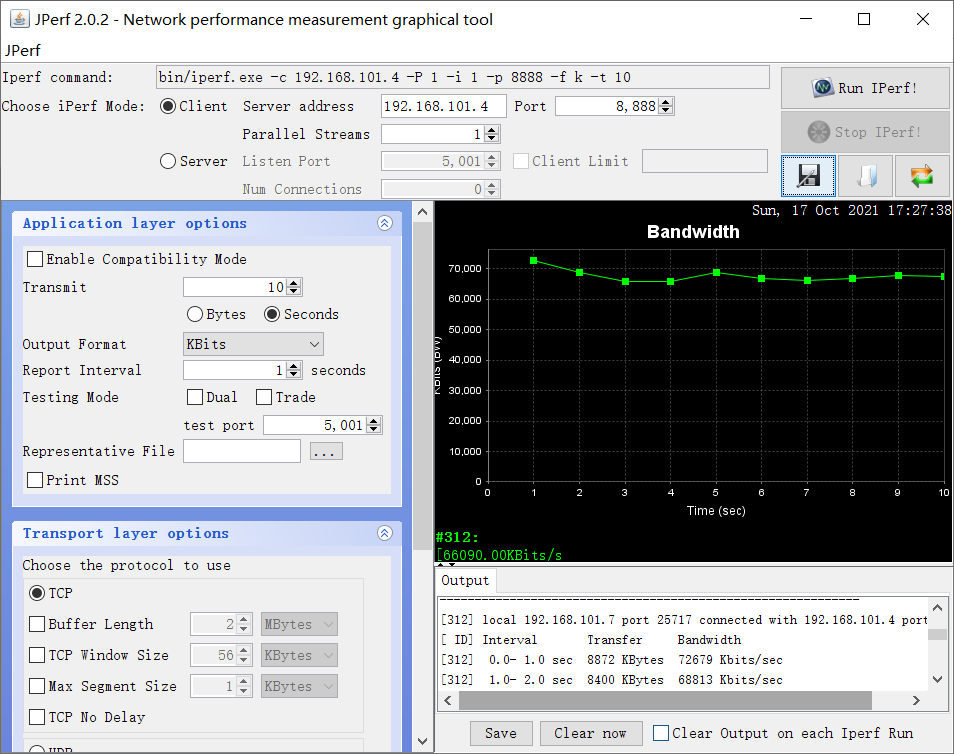Viewport: 954px width, 754px height.
Task: Collapse Transport layer options panel
Action: (x=385, y=533)
